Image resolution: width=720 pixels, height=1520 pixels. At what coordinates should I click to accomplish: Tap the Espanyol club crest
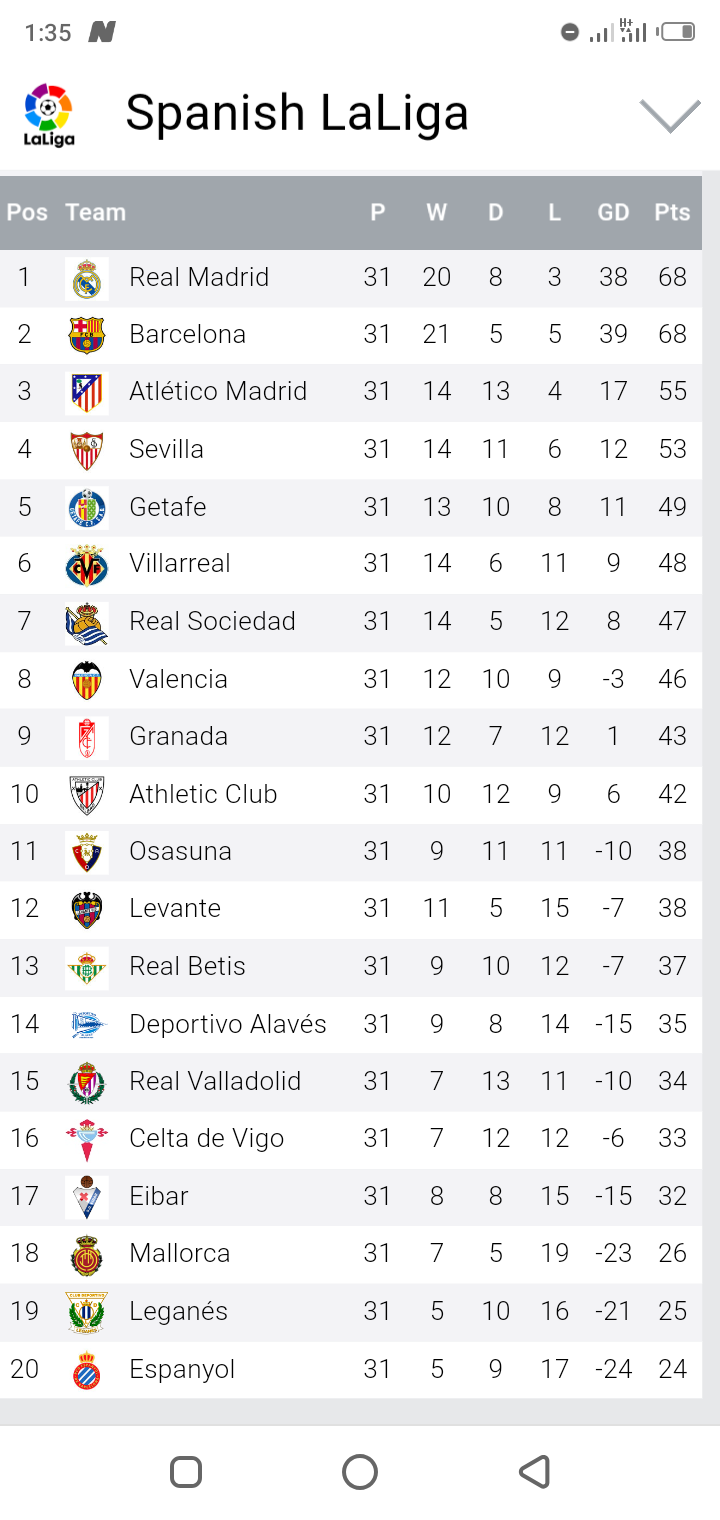pos(87,1370)
